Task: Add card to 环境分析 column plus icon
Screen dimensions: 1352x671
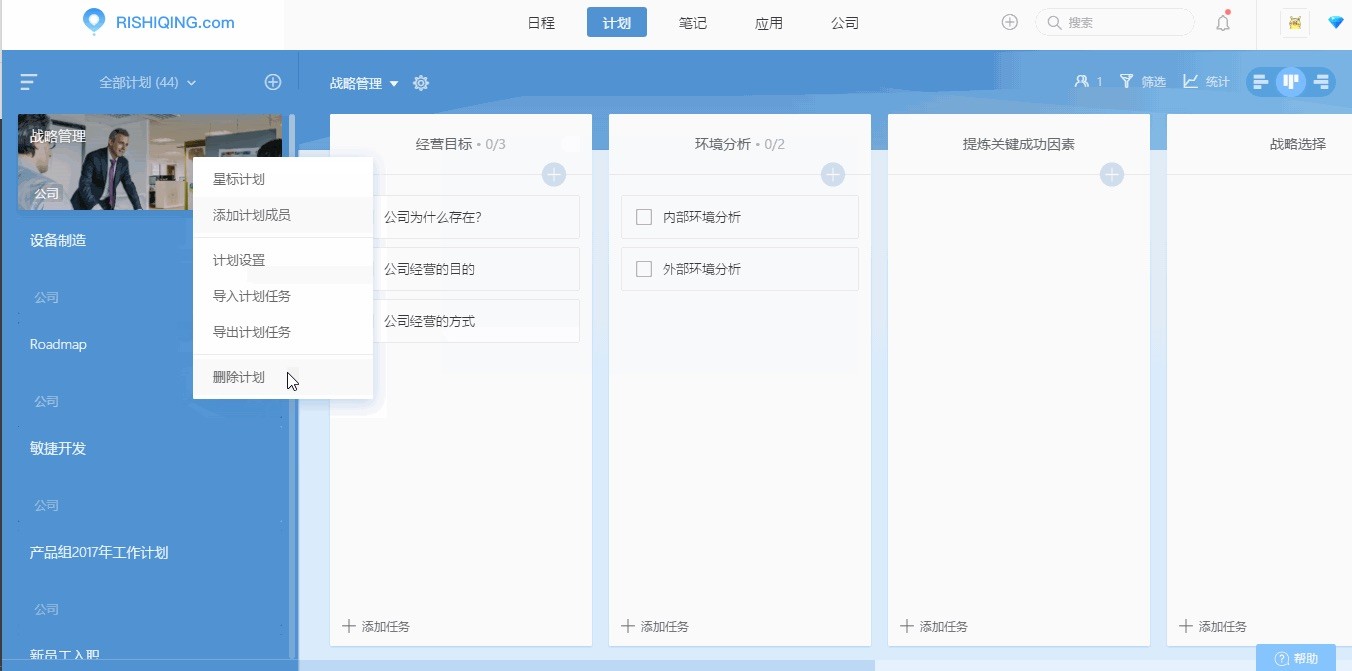Action: pyautogui.click(x=833, y=175)
